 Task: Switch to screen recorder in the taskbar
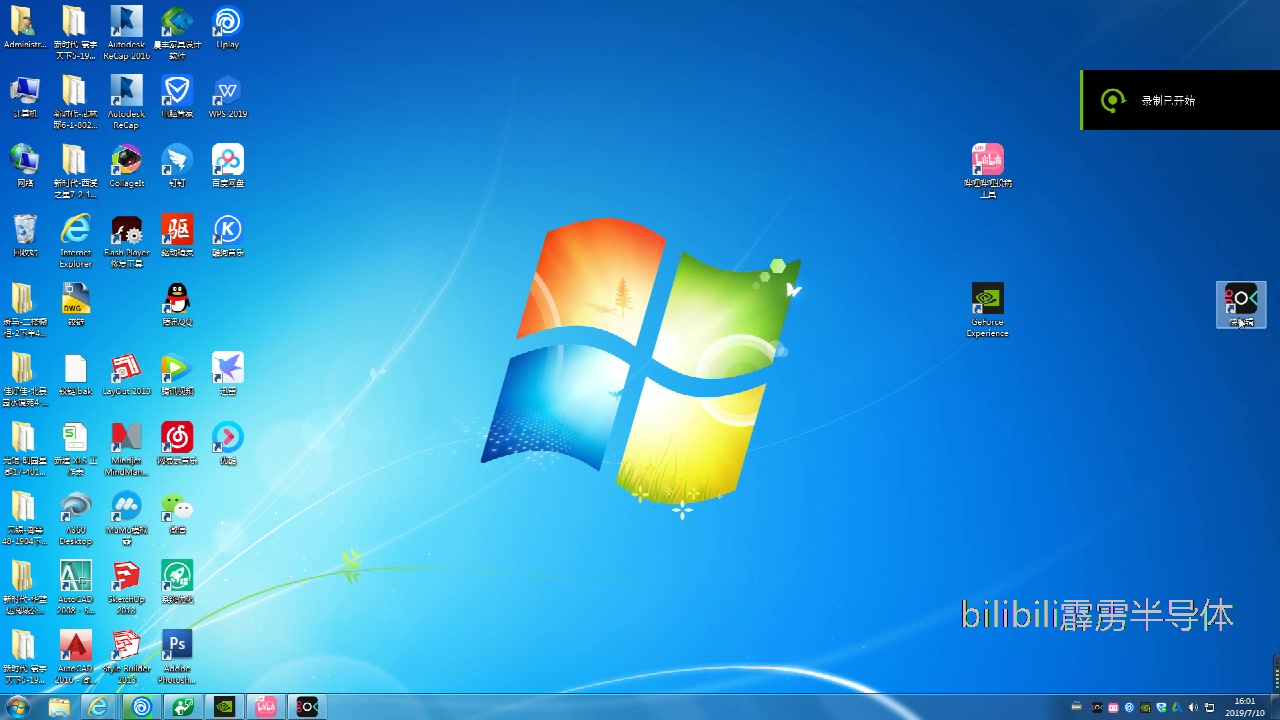(307, 707)
